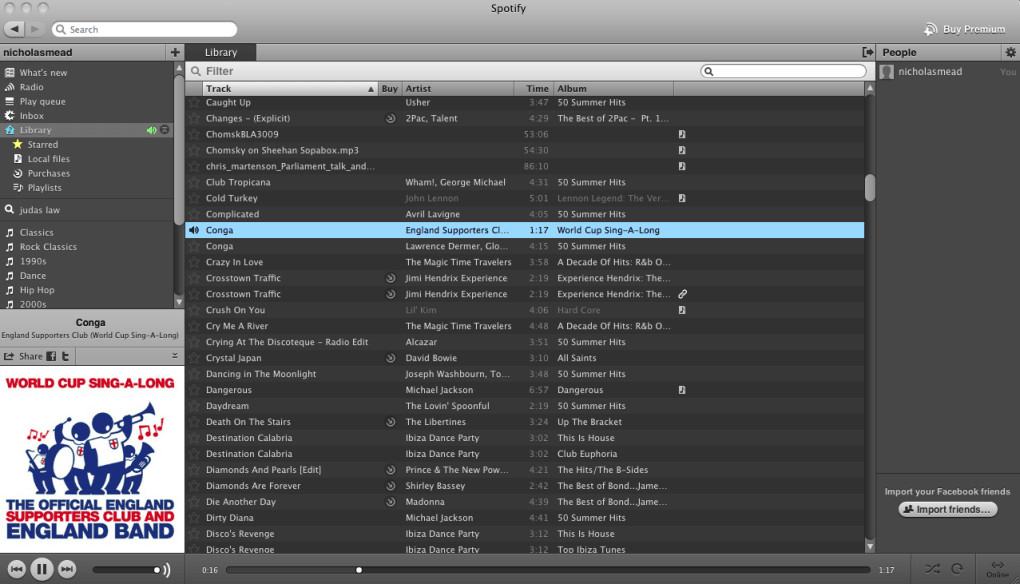This screenshot has width=1020, height=584.
Task: Star the Daydream track
Action: [x=194, y=406]
